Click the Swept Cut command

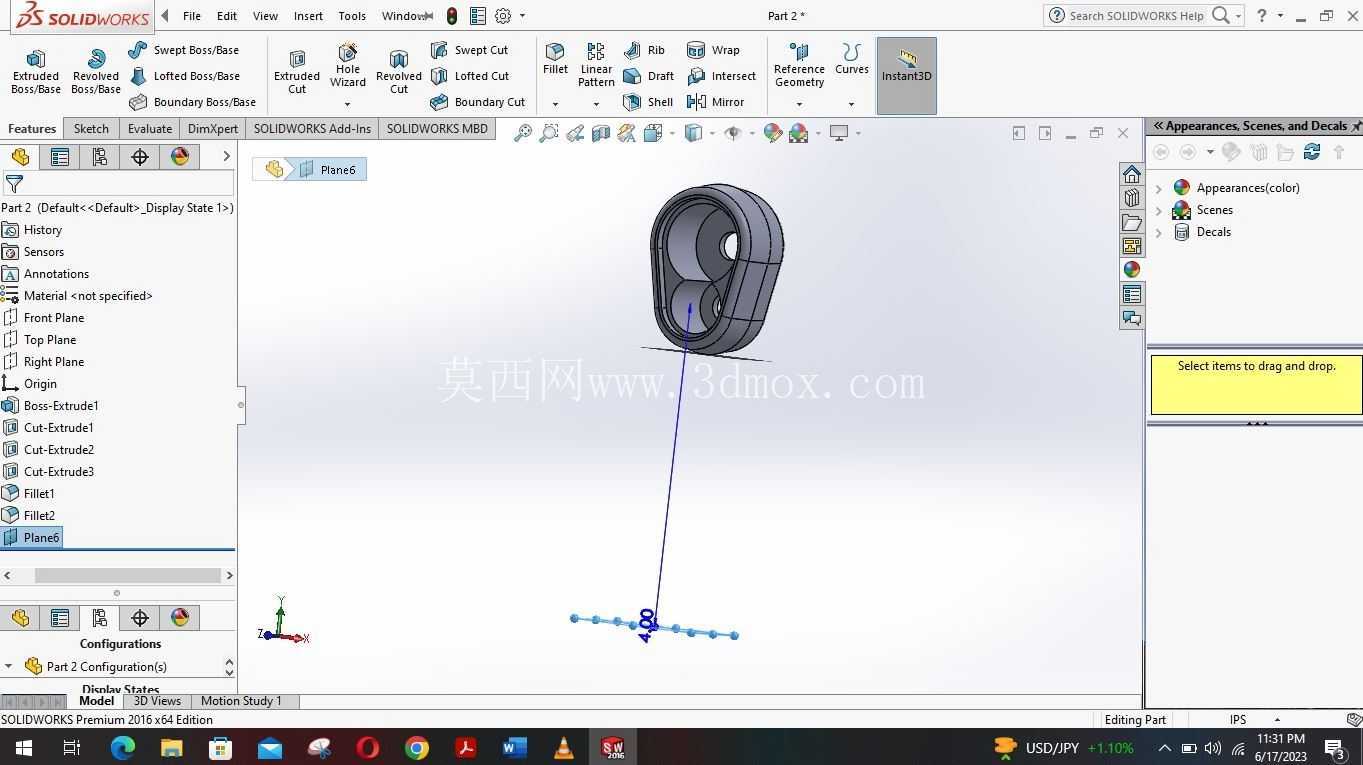click(x=469, y=50)
